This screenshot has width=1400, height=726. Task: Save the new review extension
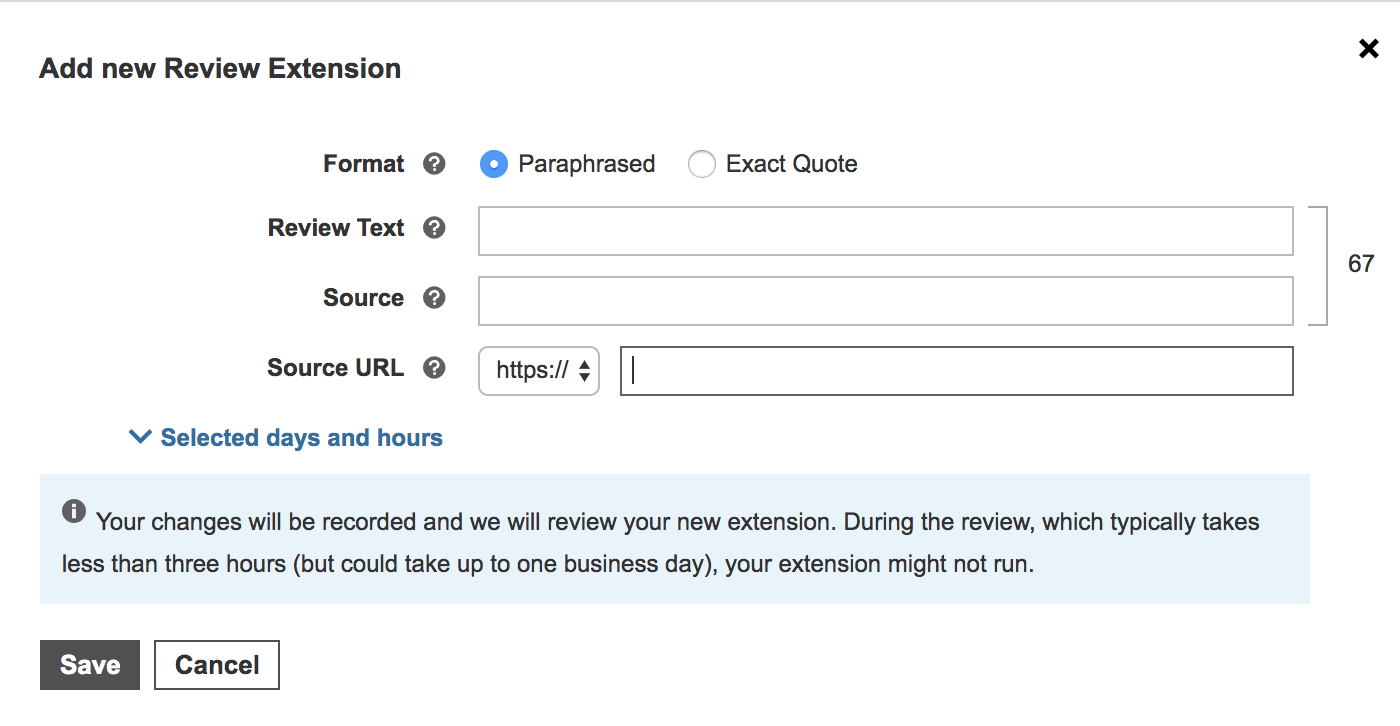tap(90, 665)
